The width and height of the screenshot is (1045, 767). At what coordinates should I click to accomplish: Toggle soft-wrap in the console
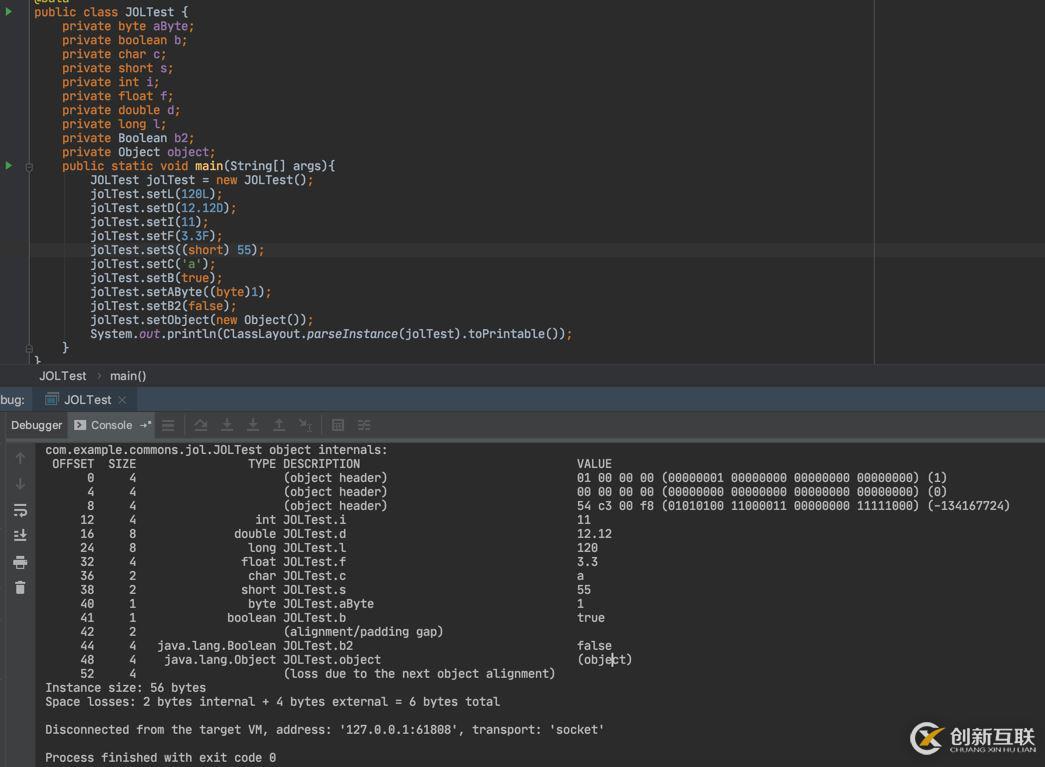point(20,510)
